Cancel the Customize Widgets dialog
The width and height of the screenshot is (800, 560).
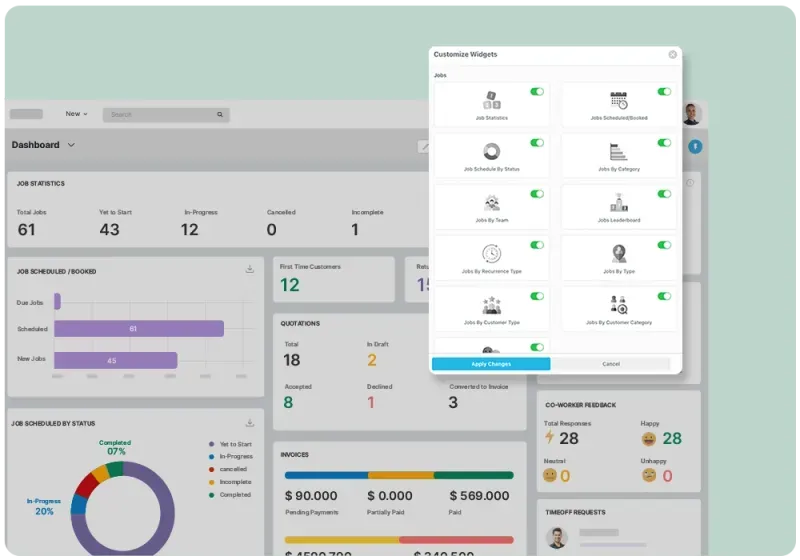pyautogui.click(x=611, y=364)
